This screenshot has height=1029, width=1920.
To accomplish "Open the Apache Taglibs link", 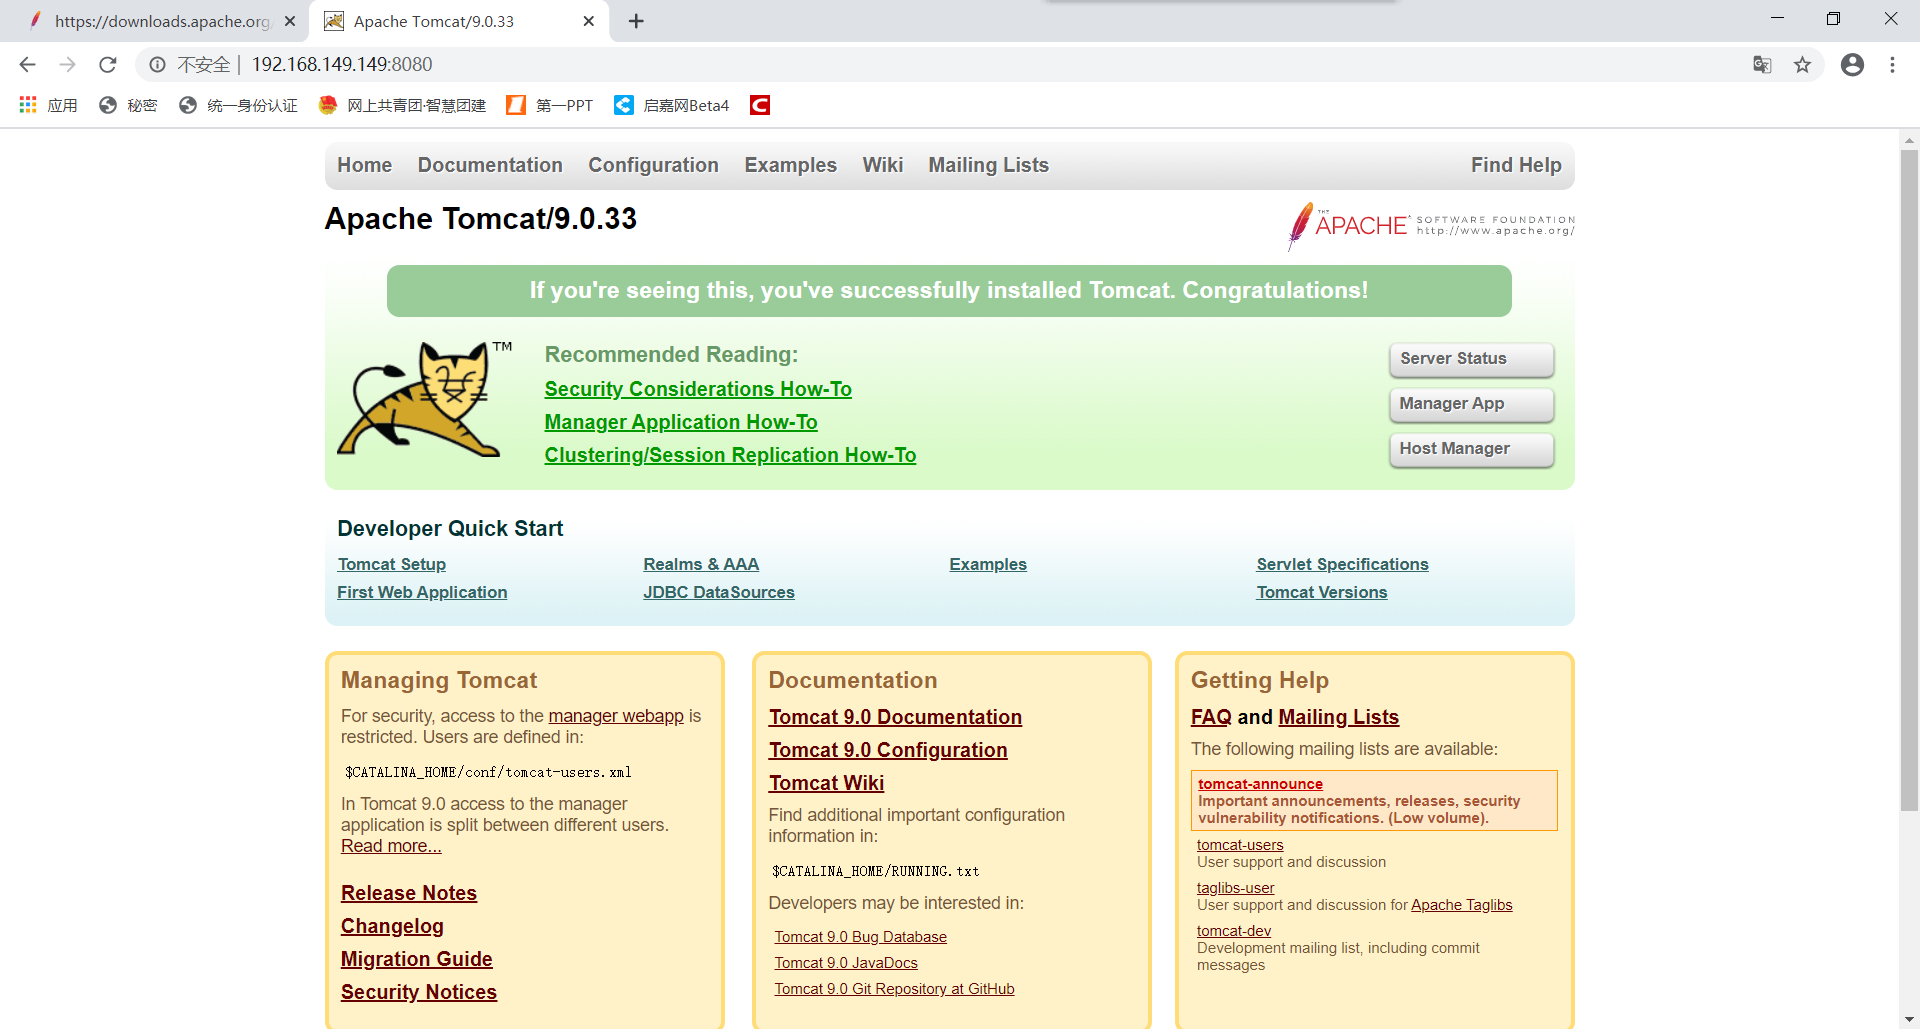I will coord(1461,905).
